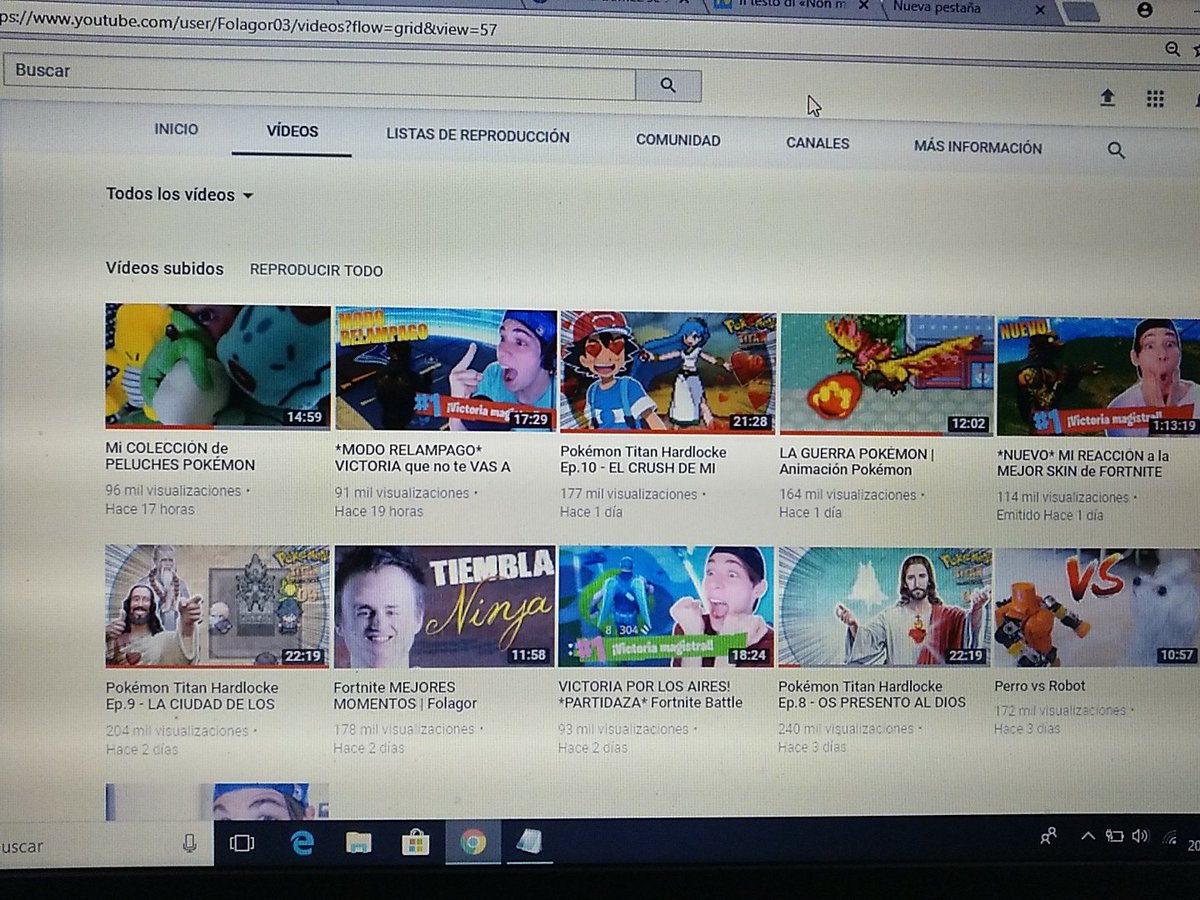The height and width of the screenshot is (900, 1200).
Task: Open LA GUERRA POKÉMON video thumbnail
Action: [x=887, y=374]
